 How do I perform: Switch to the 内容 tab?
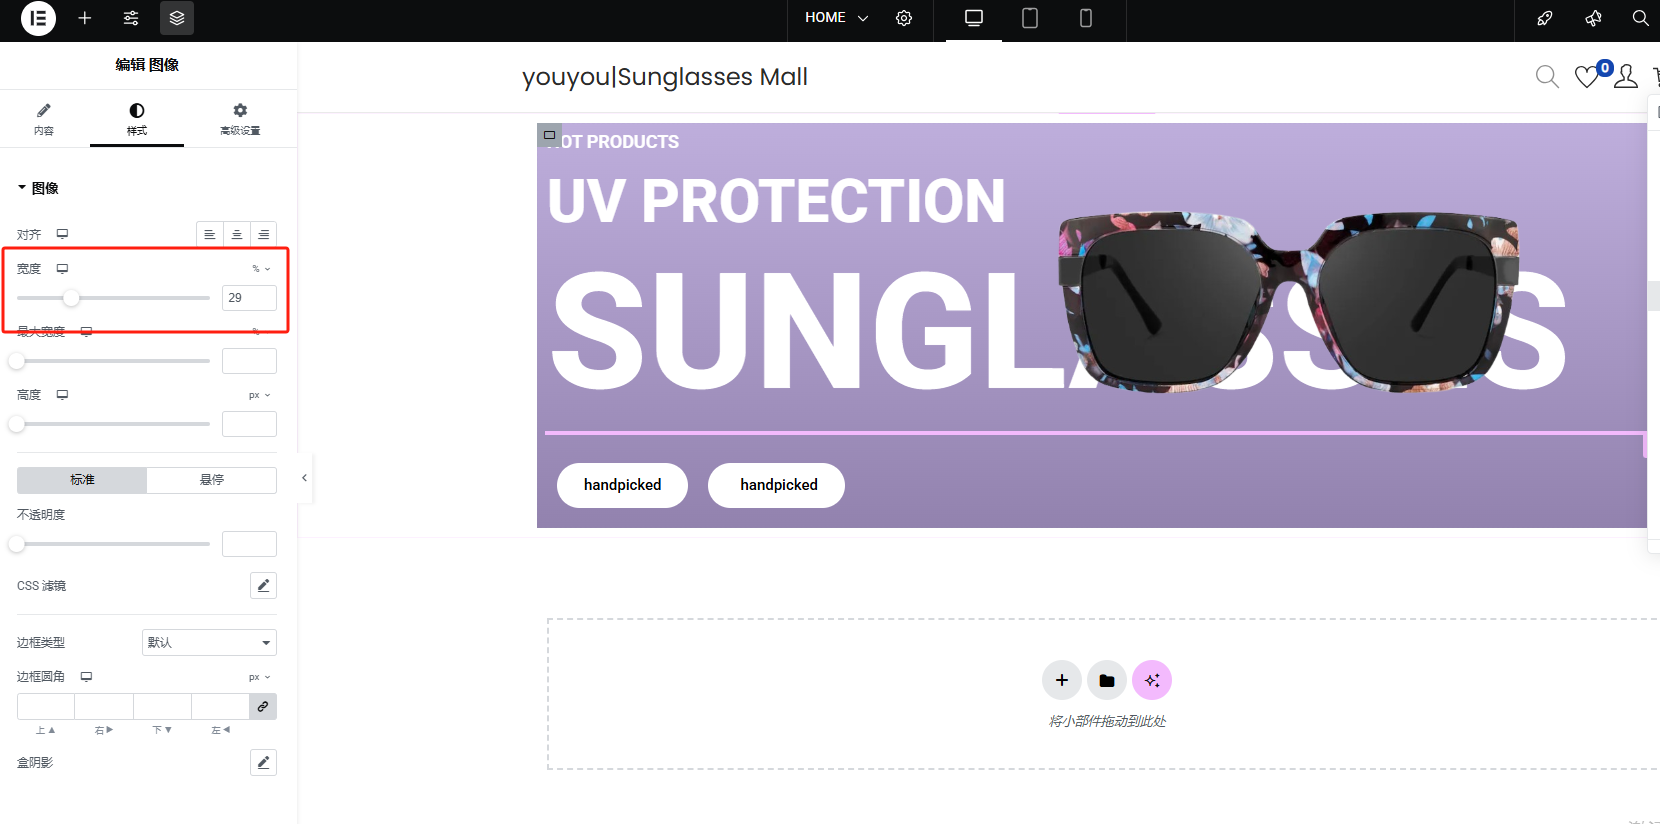(43, 119)
